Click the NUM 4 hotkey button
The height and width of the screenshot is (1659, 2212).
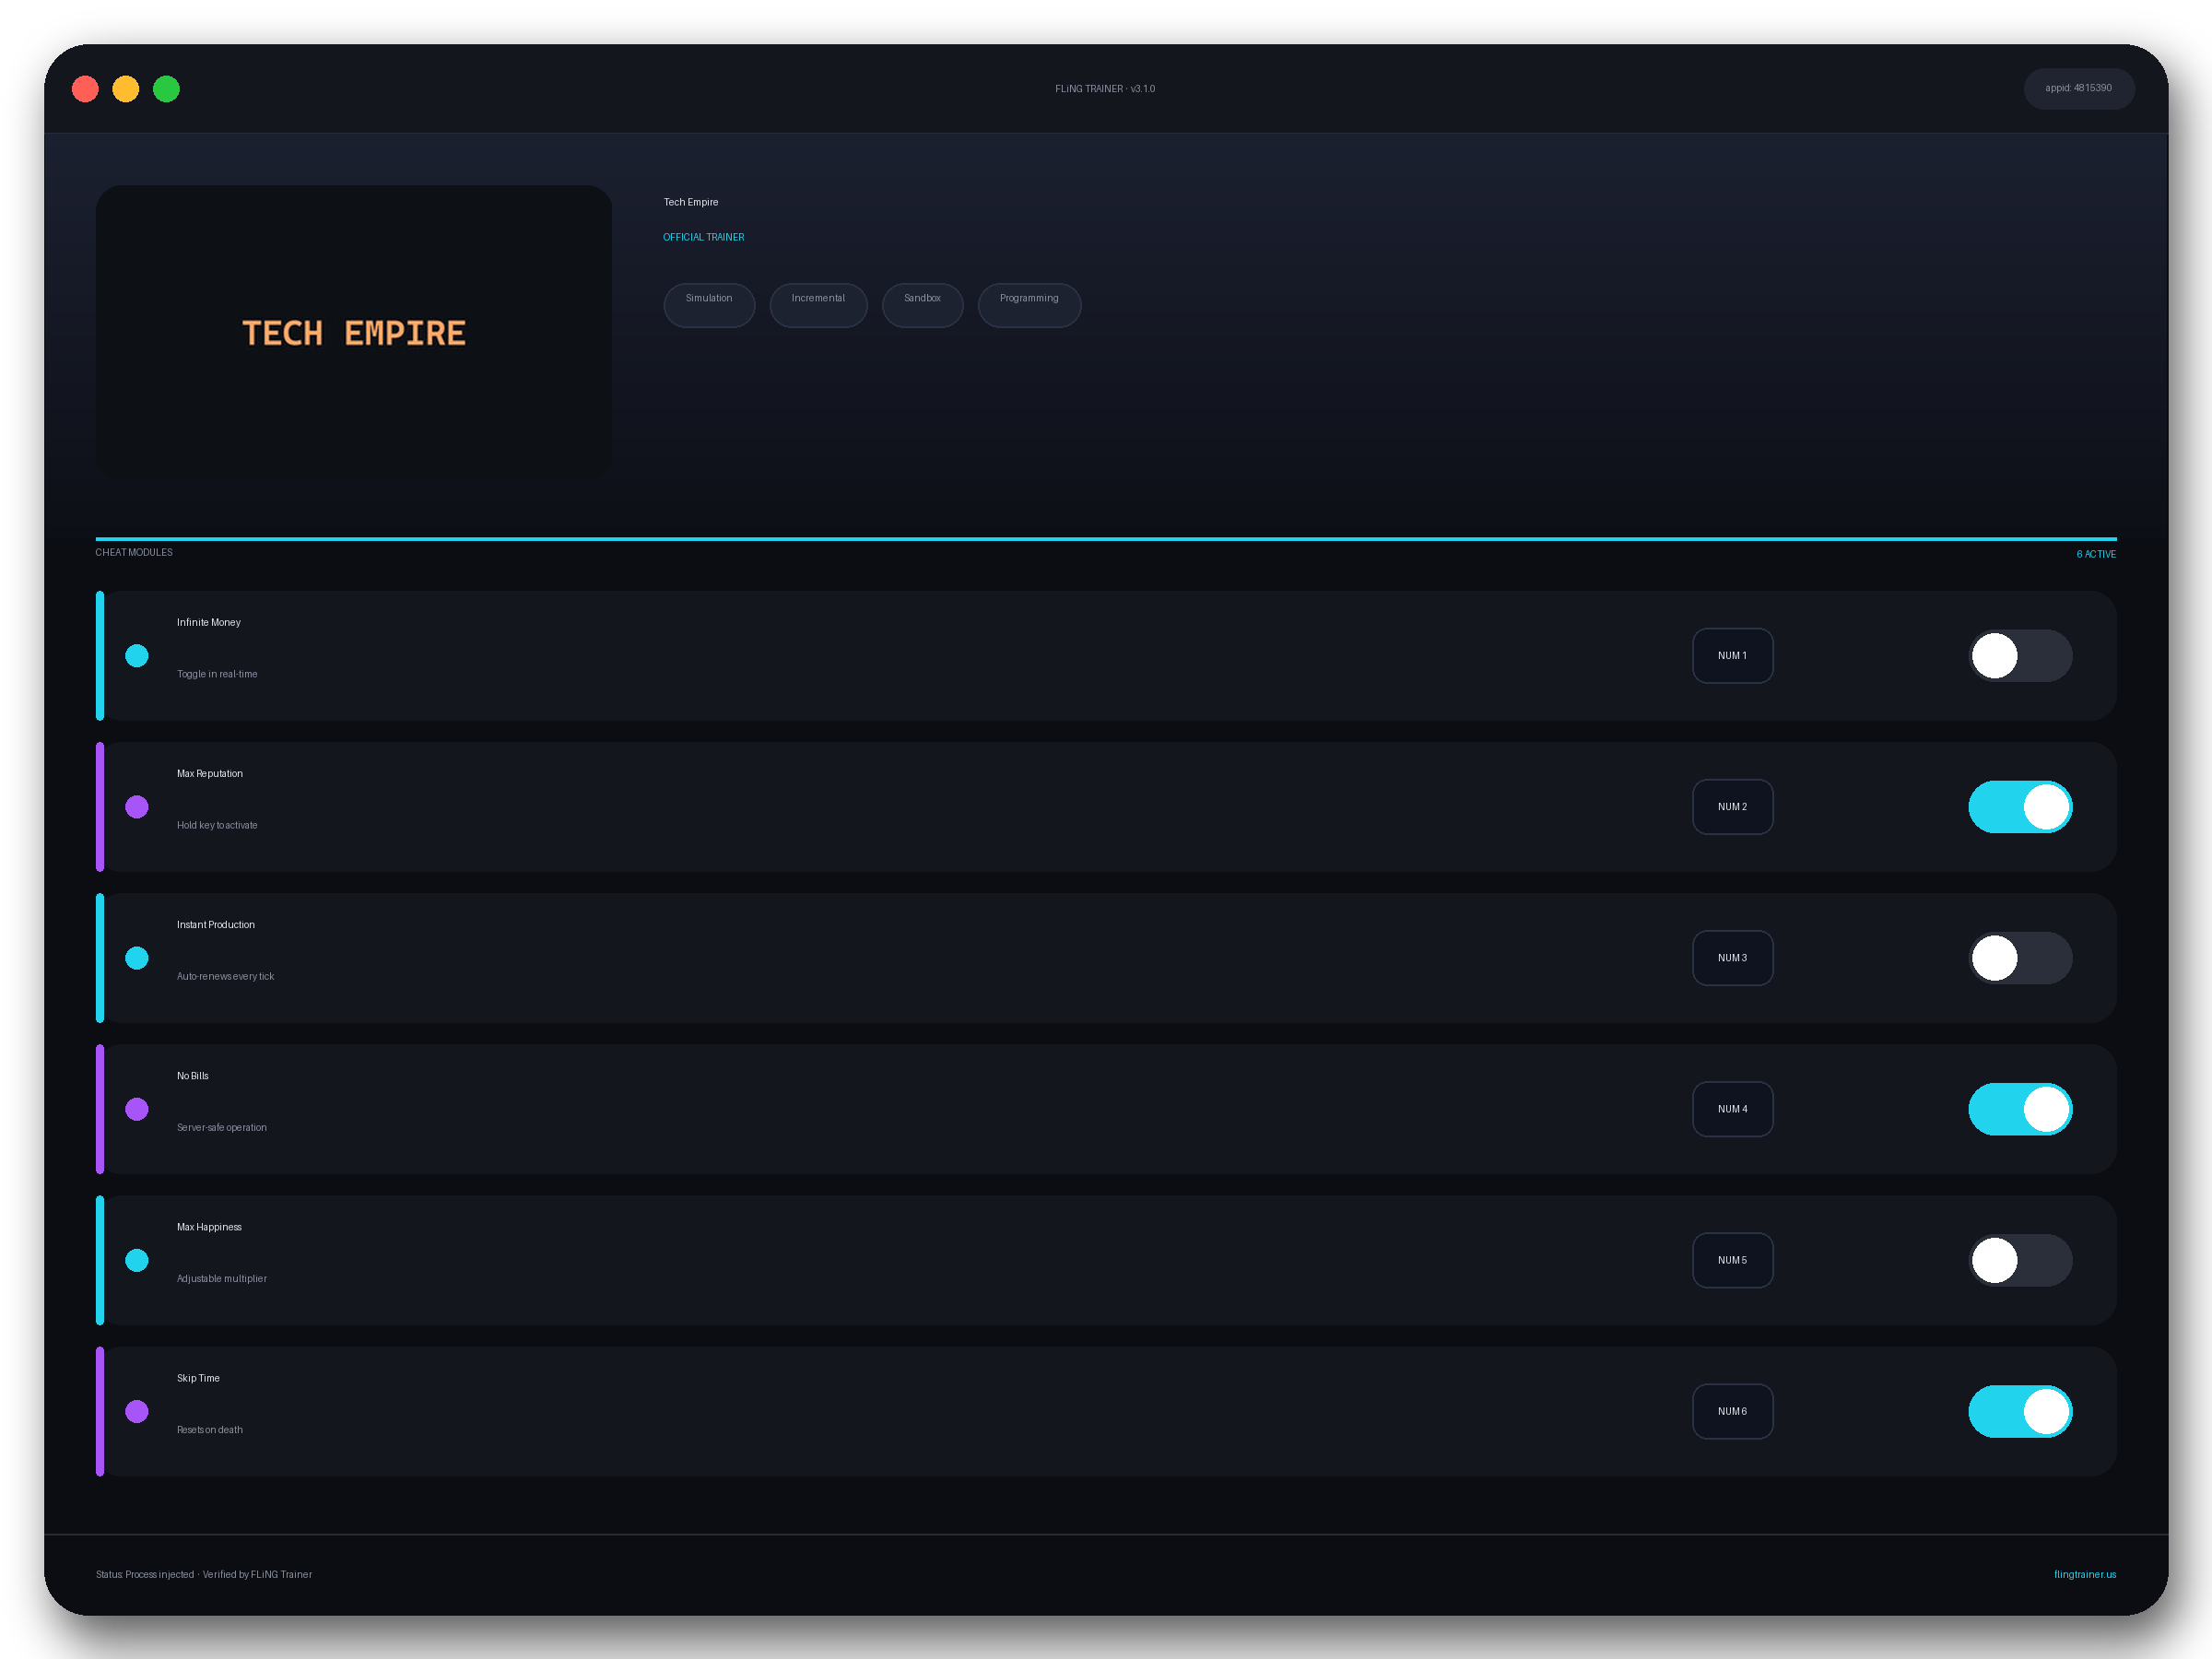click(1732, 1109)
